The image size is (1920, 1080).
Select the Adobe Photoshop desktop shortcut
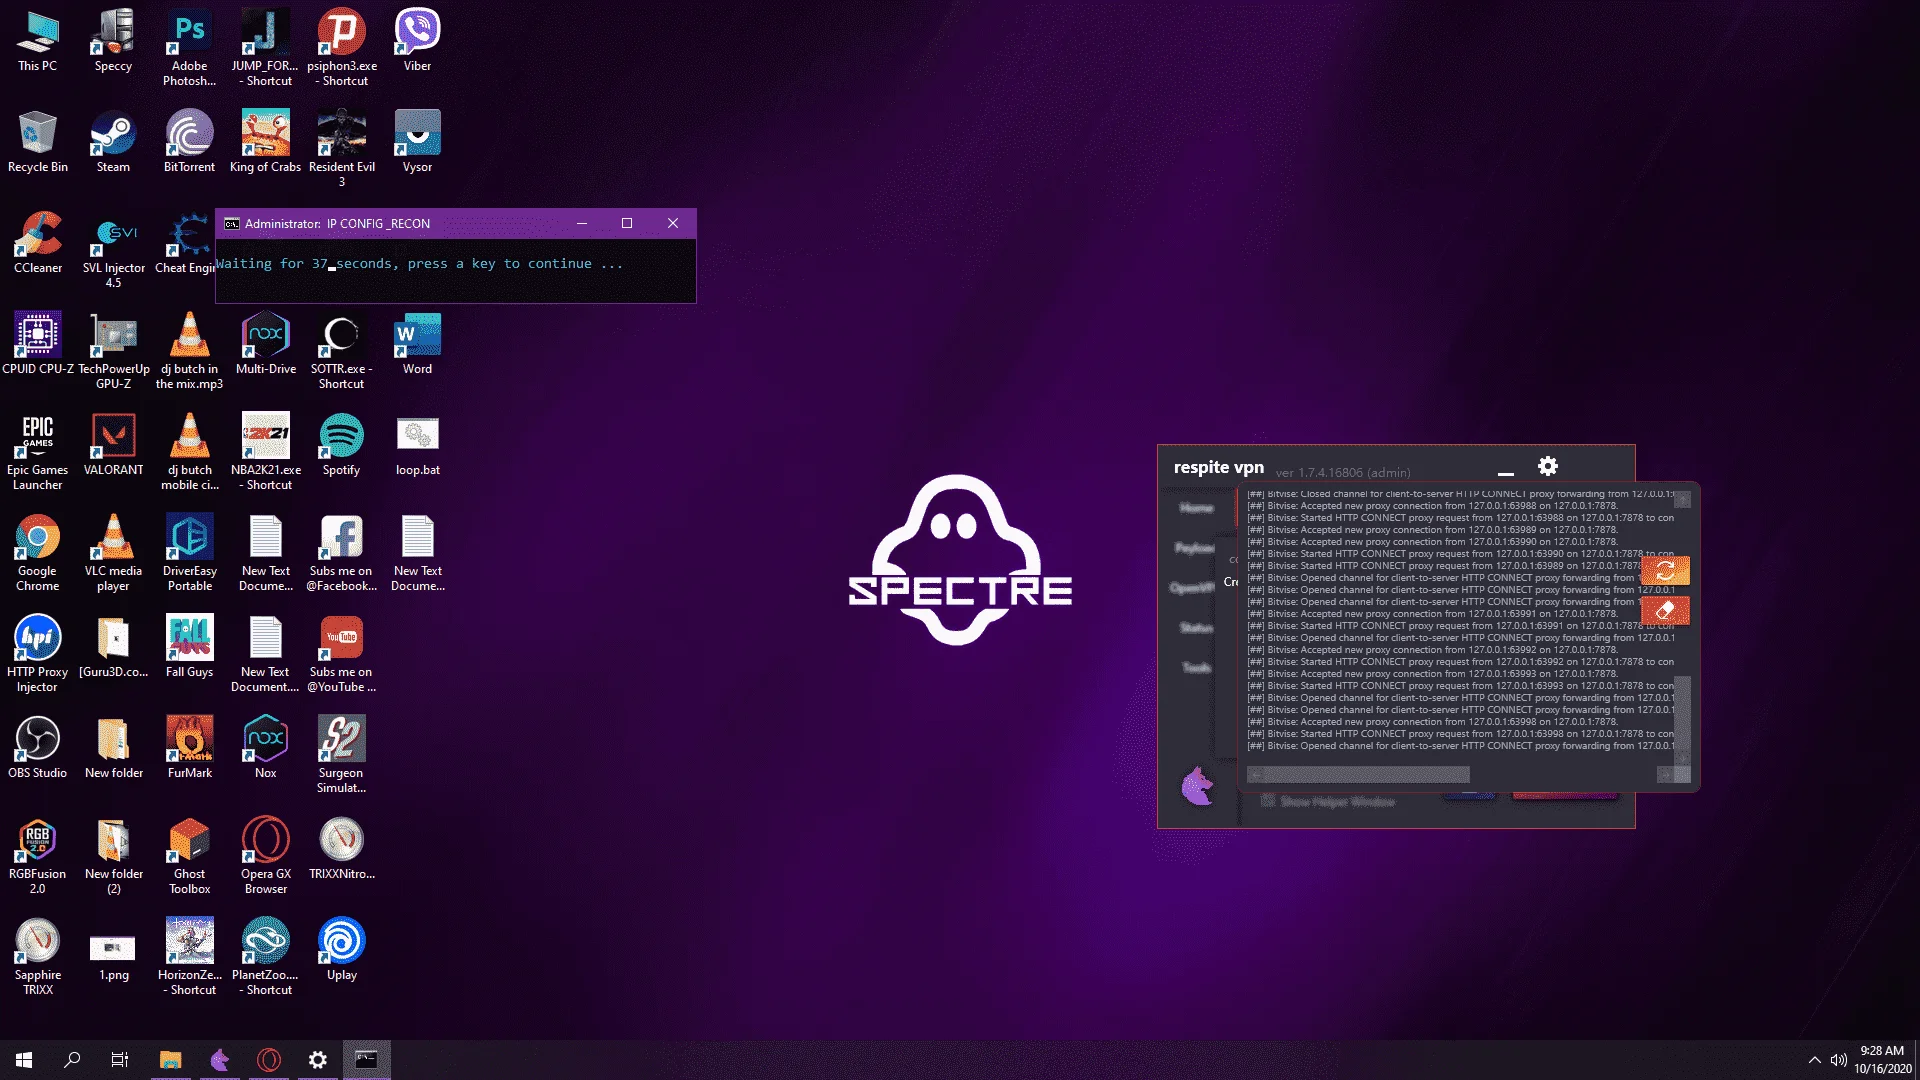(189, 49)
